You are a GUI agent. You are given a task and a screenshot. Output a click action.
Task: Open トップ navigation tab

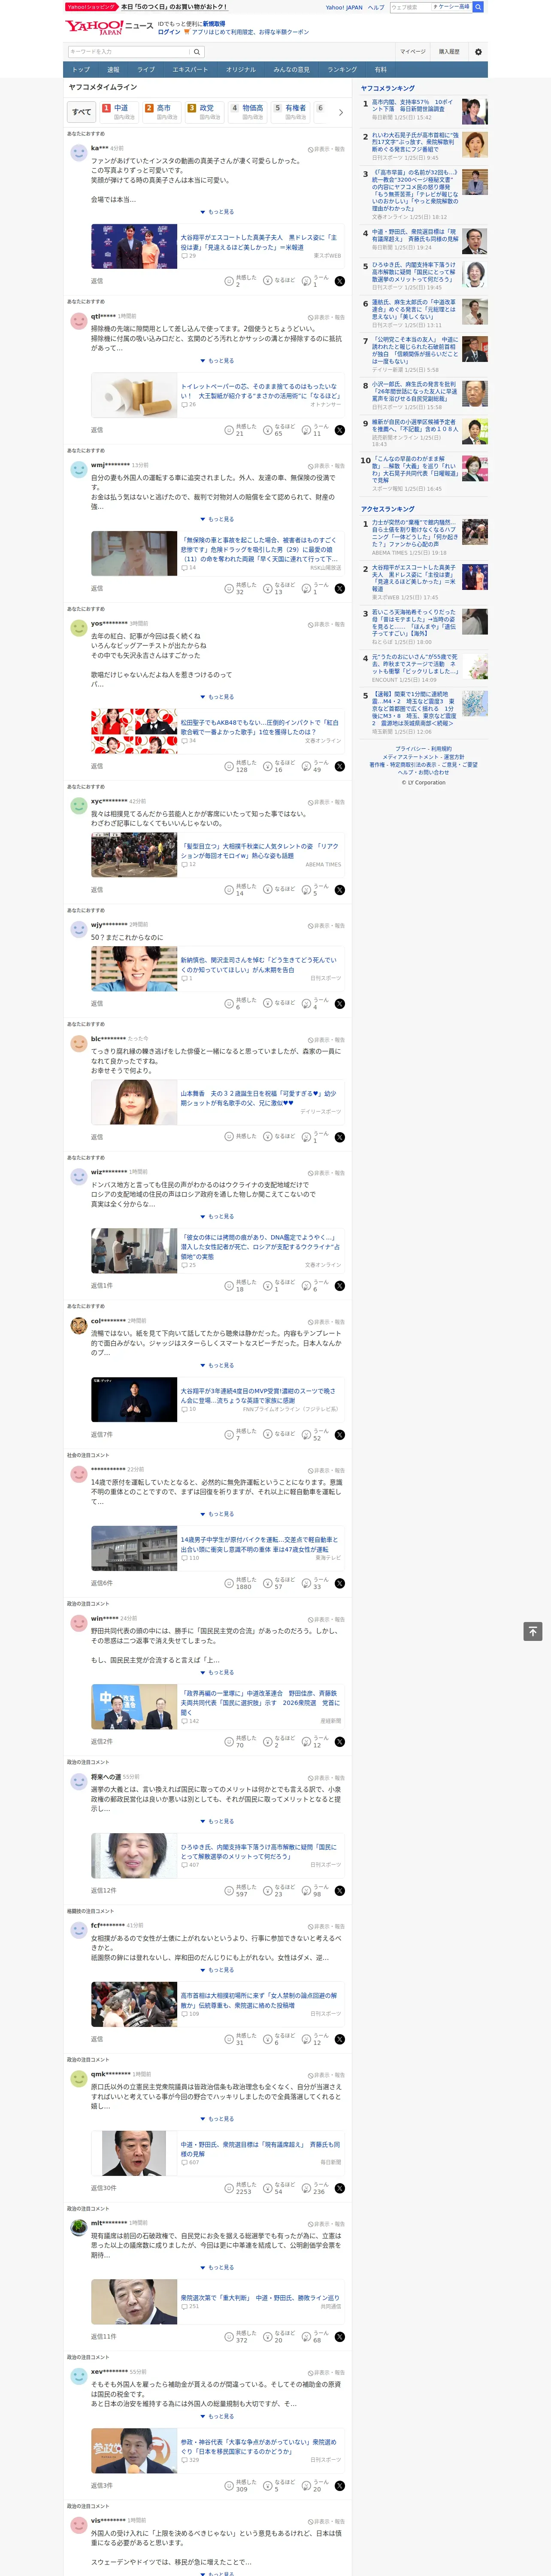(81, 70)
